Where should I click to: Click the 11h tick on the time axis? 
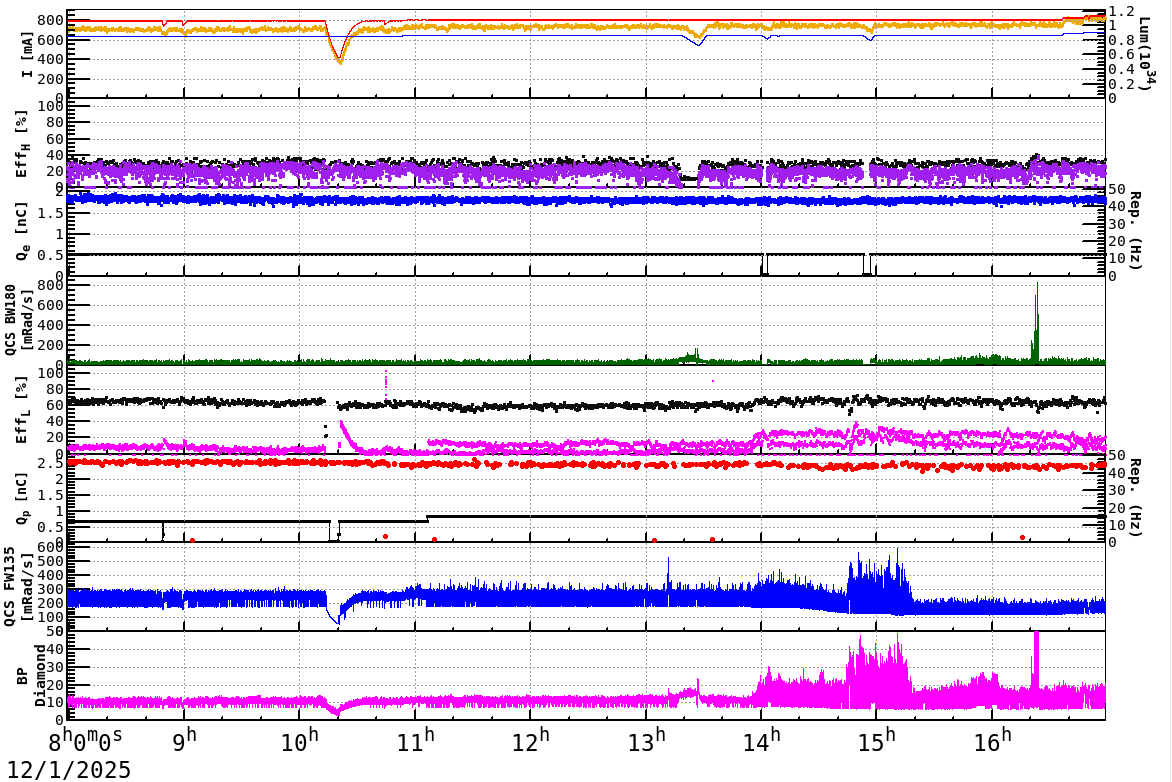click(416, 743)
